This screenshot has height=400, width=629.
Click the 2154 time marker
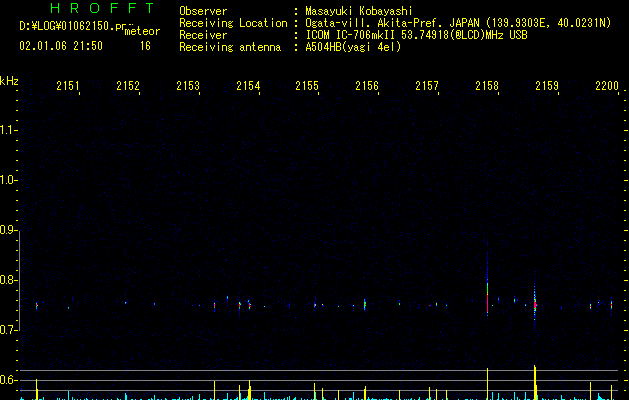[x=248, y=85]
